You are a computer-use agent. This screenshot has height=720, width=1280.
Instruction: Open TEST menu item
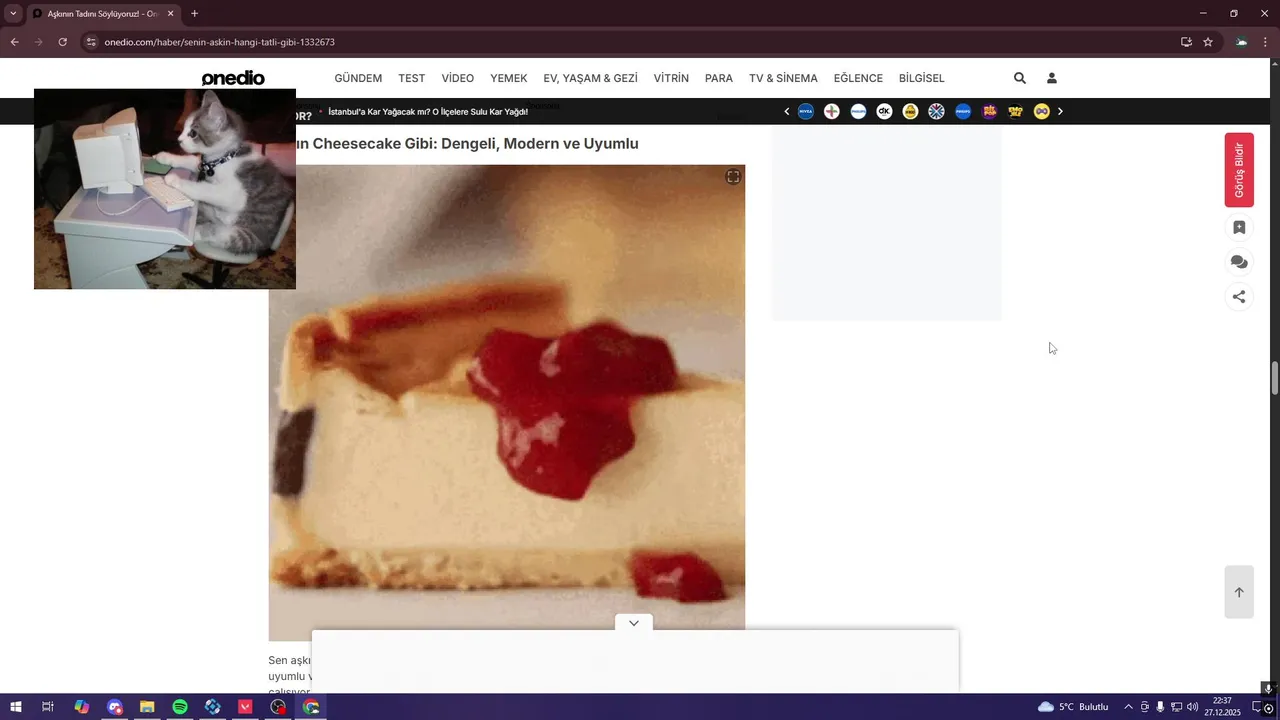click(x=412, y=78)
